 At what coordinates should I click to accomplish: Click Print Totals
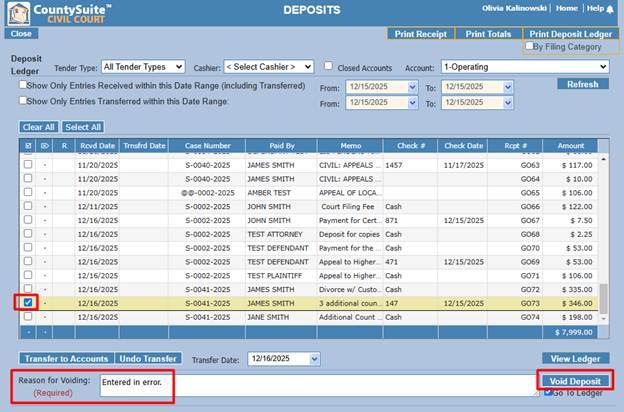[488, 34]
